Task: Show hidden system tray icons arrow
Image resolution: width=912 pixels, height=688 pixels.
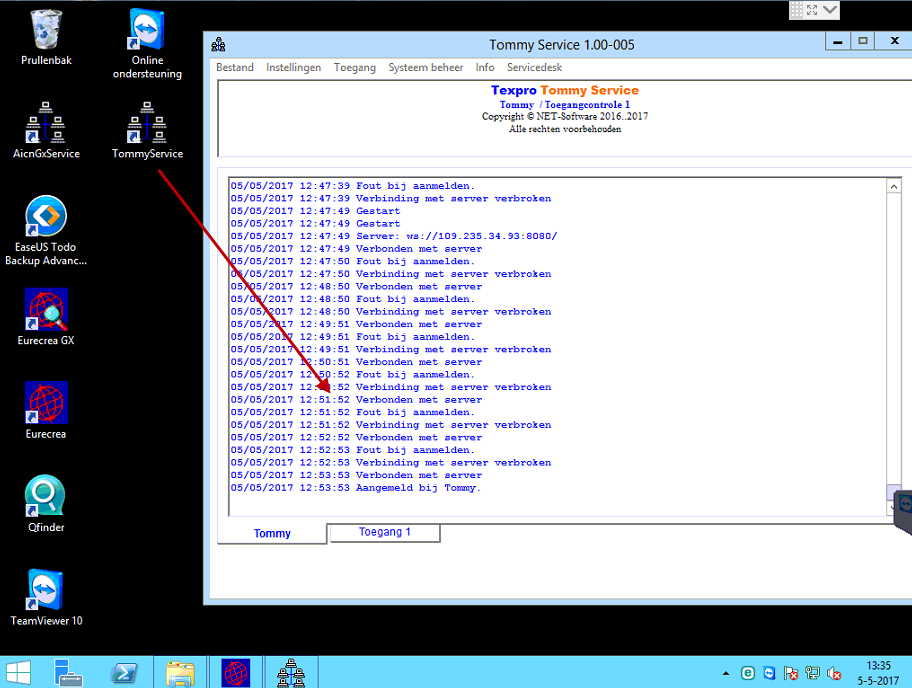Action: 726,673
